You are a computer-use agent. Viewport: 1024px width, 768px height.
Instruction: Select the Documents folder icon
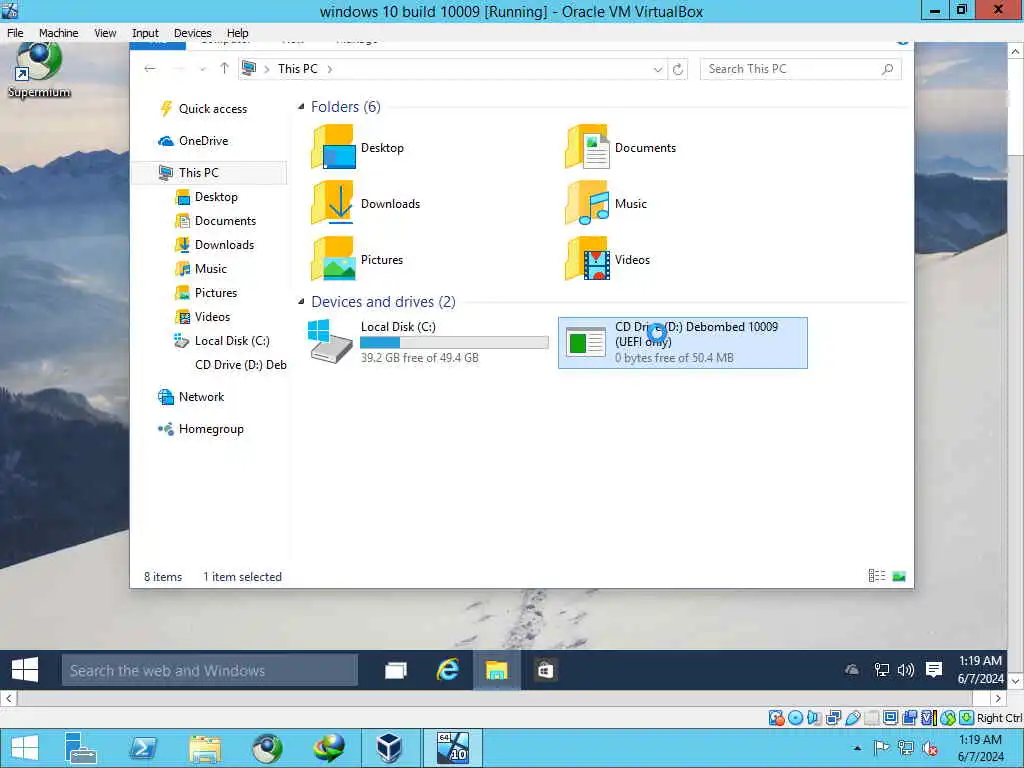[587, 148]
